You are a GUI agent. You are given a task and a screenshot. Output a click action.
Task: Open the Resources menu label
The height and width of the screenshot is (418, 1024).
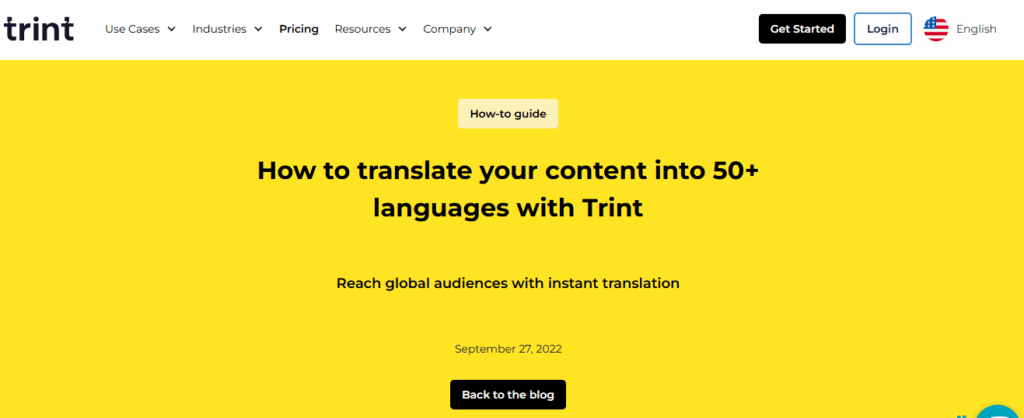[x=362, y=29]
